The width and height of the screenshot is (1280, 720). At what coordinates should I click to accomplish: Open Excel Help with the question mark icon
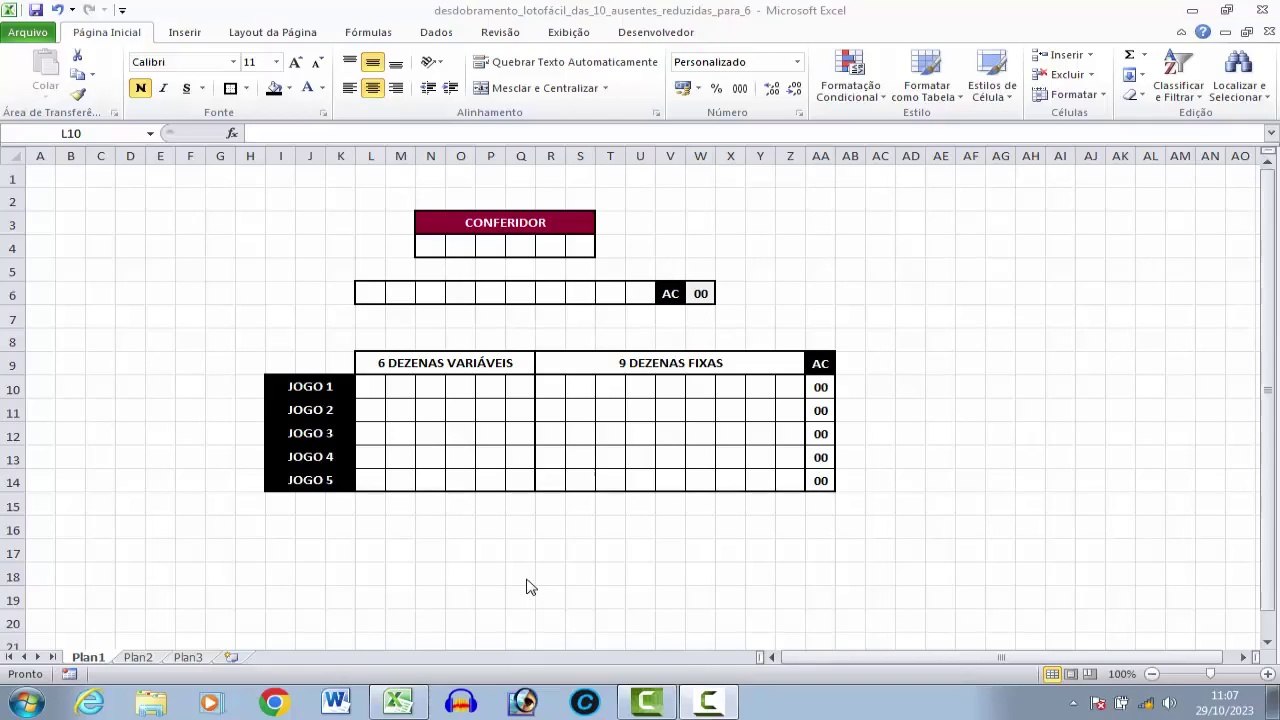point(1203,32)
